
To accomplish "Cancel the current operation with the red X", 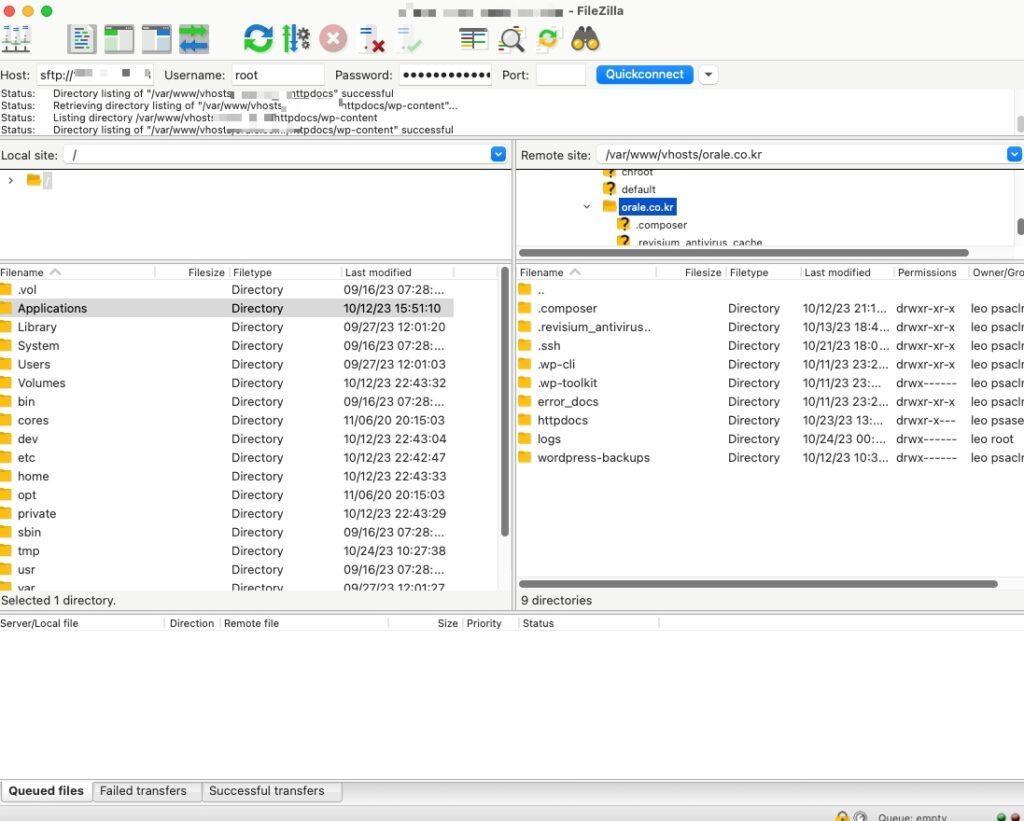I will coord(333,39).
